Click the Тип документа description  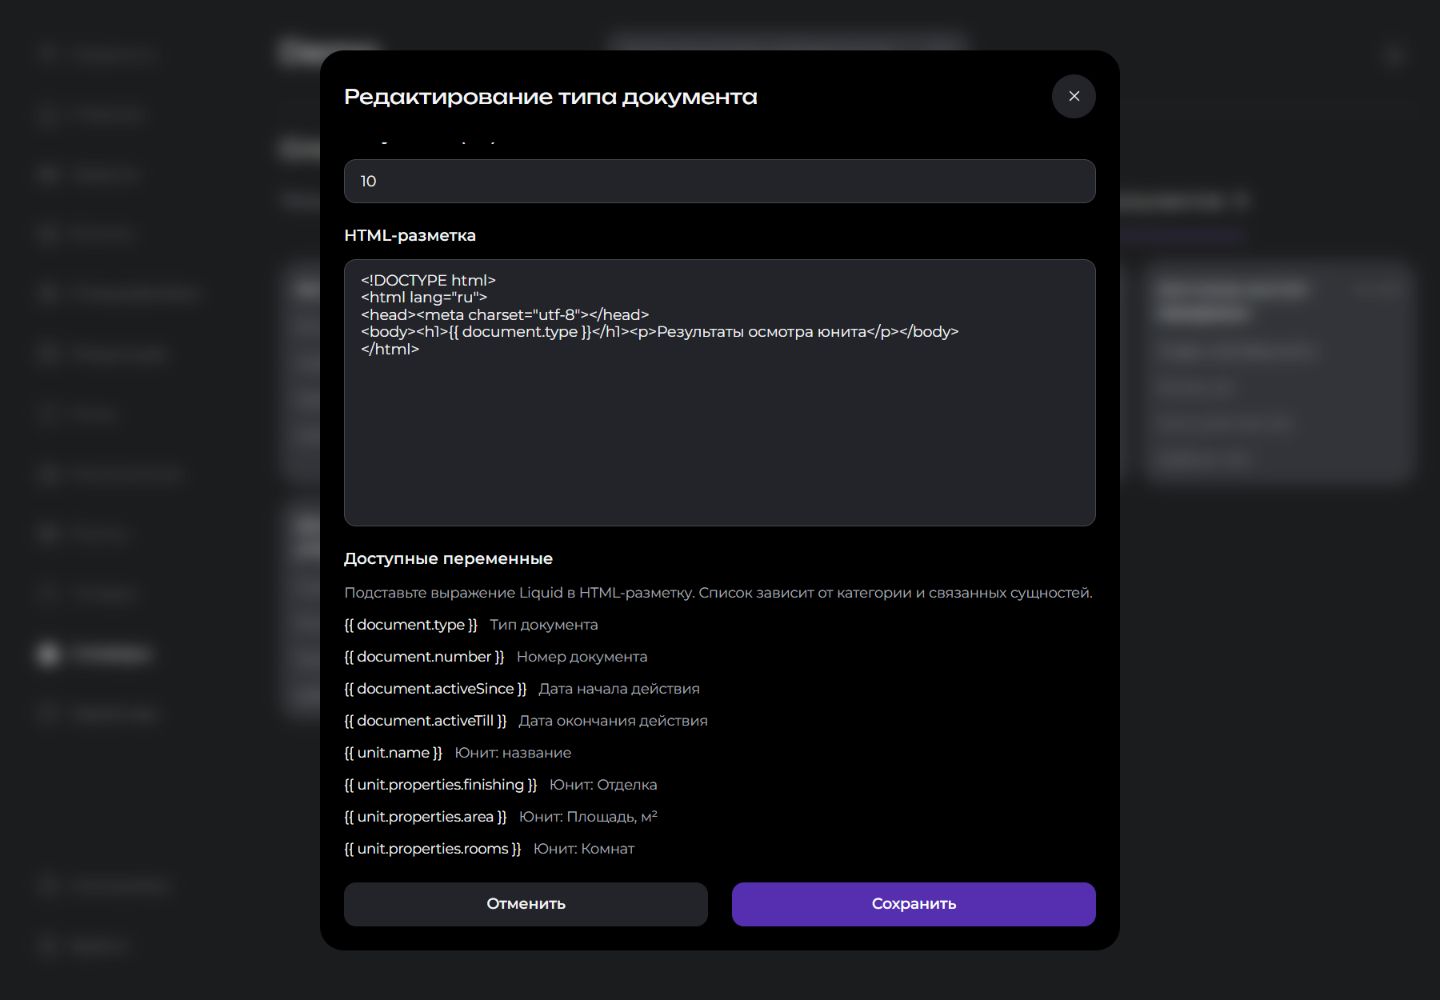pos(544,625)
